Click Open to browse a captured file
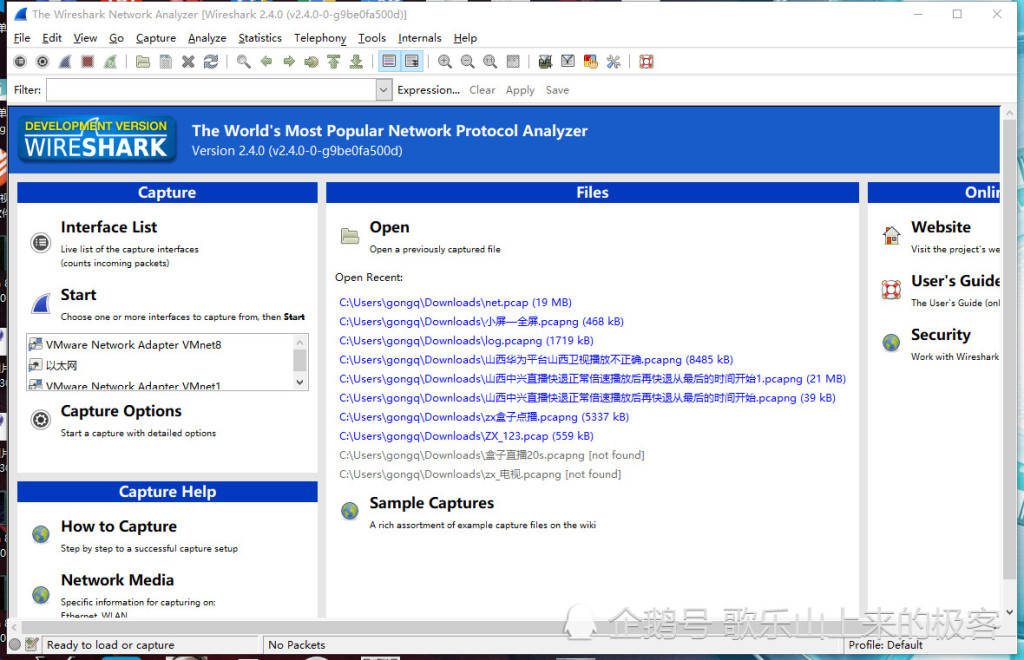Screen dimensions: 1024x660 [389, 227]
